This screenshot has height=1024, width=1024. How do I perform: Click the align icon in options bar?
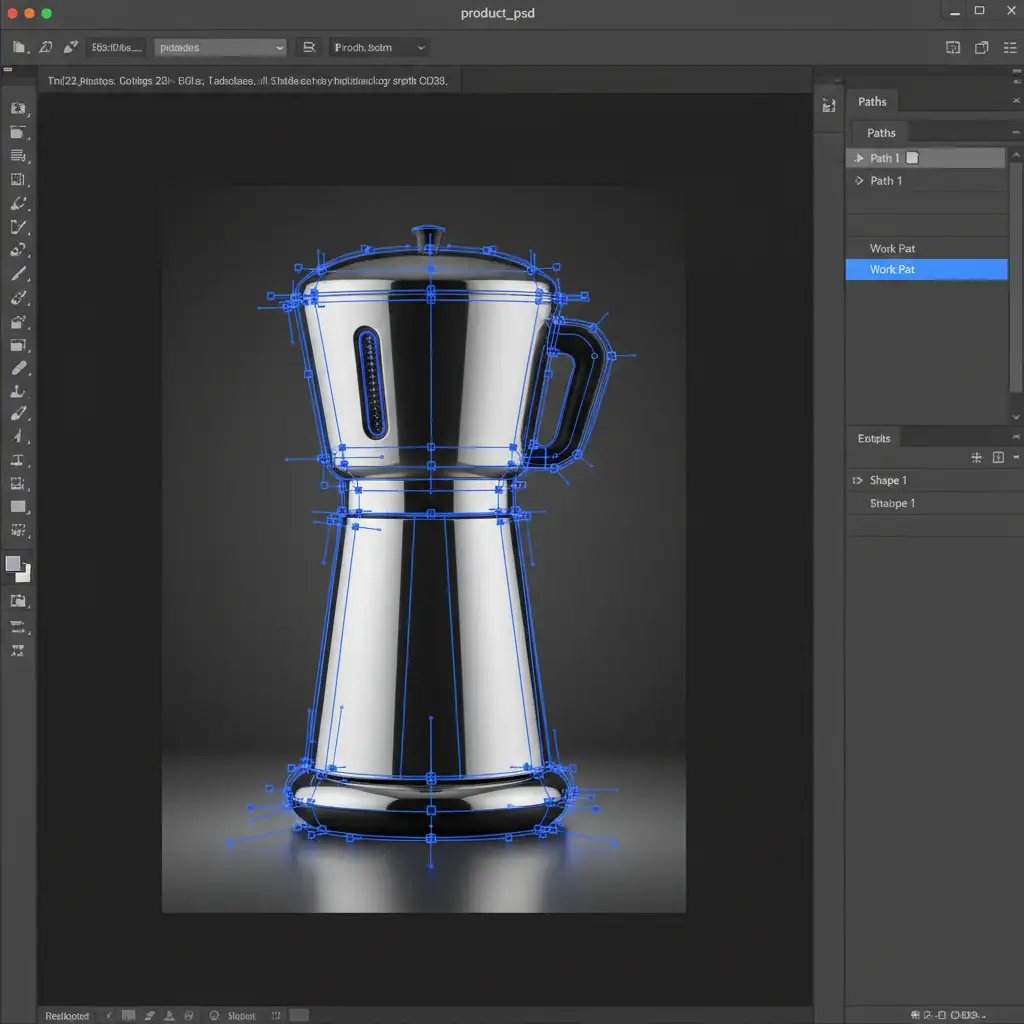[x=309, y=47]
